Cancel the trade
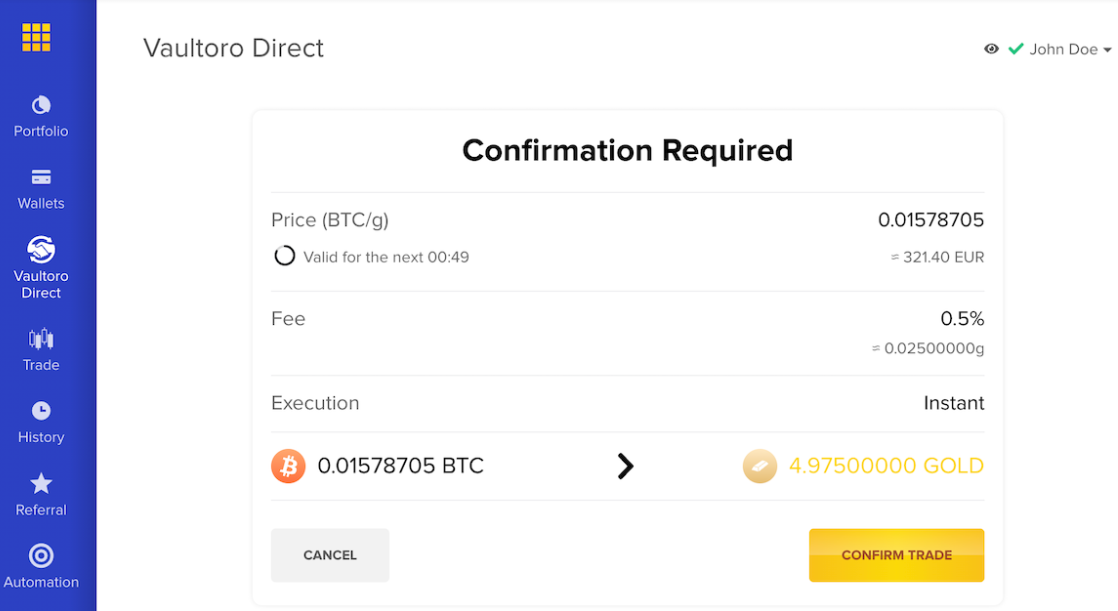 [330, 555]
